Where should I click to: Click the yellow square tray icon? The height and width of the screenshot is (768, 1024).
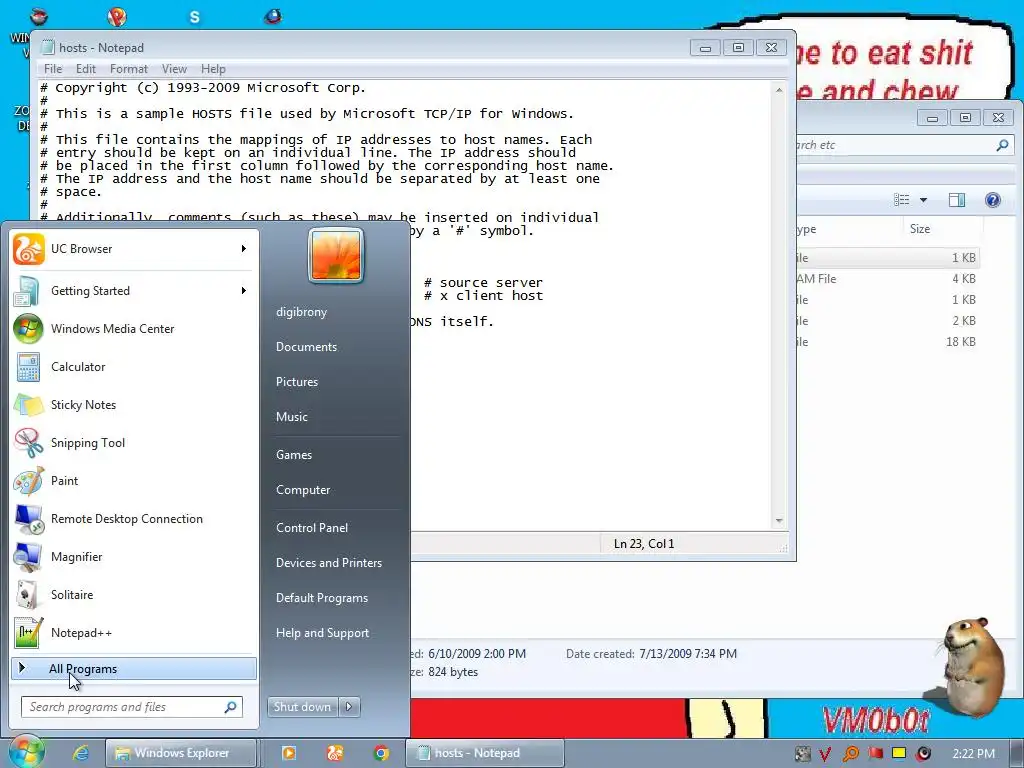coord(899,753)
